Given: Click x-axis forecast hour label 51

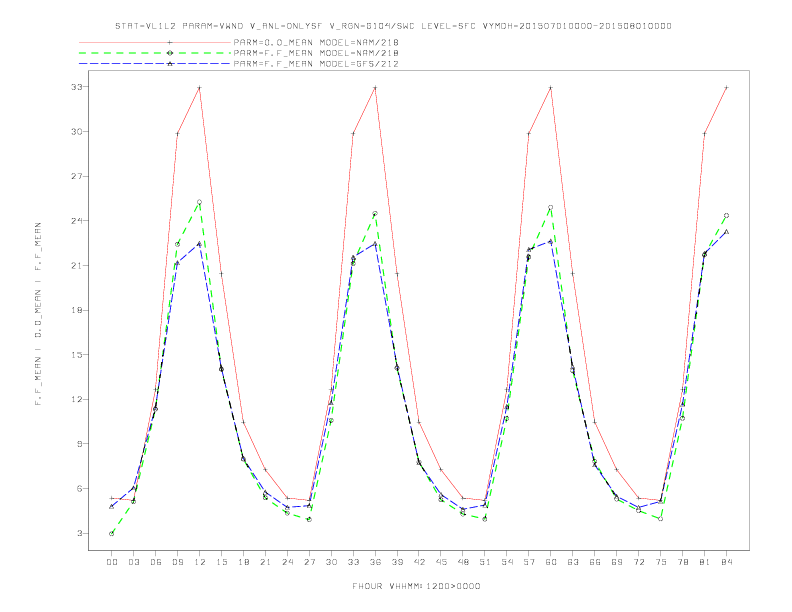Looking at the screenshot, I should (485, 562).
